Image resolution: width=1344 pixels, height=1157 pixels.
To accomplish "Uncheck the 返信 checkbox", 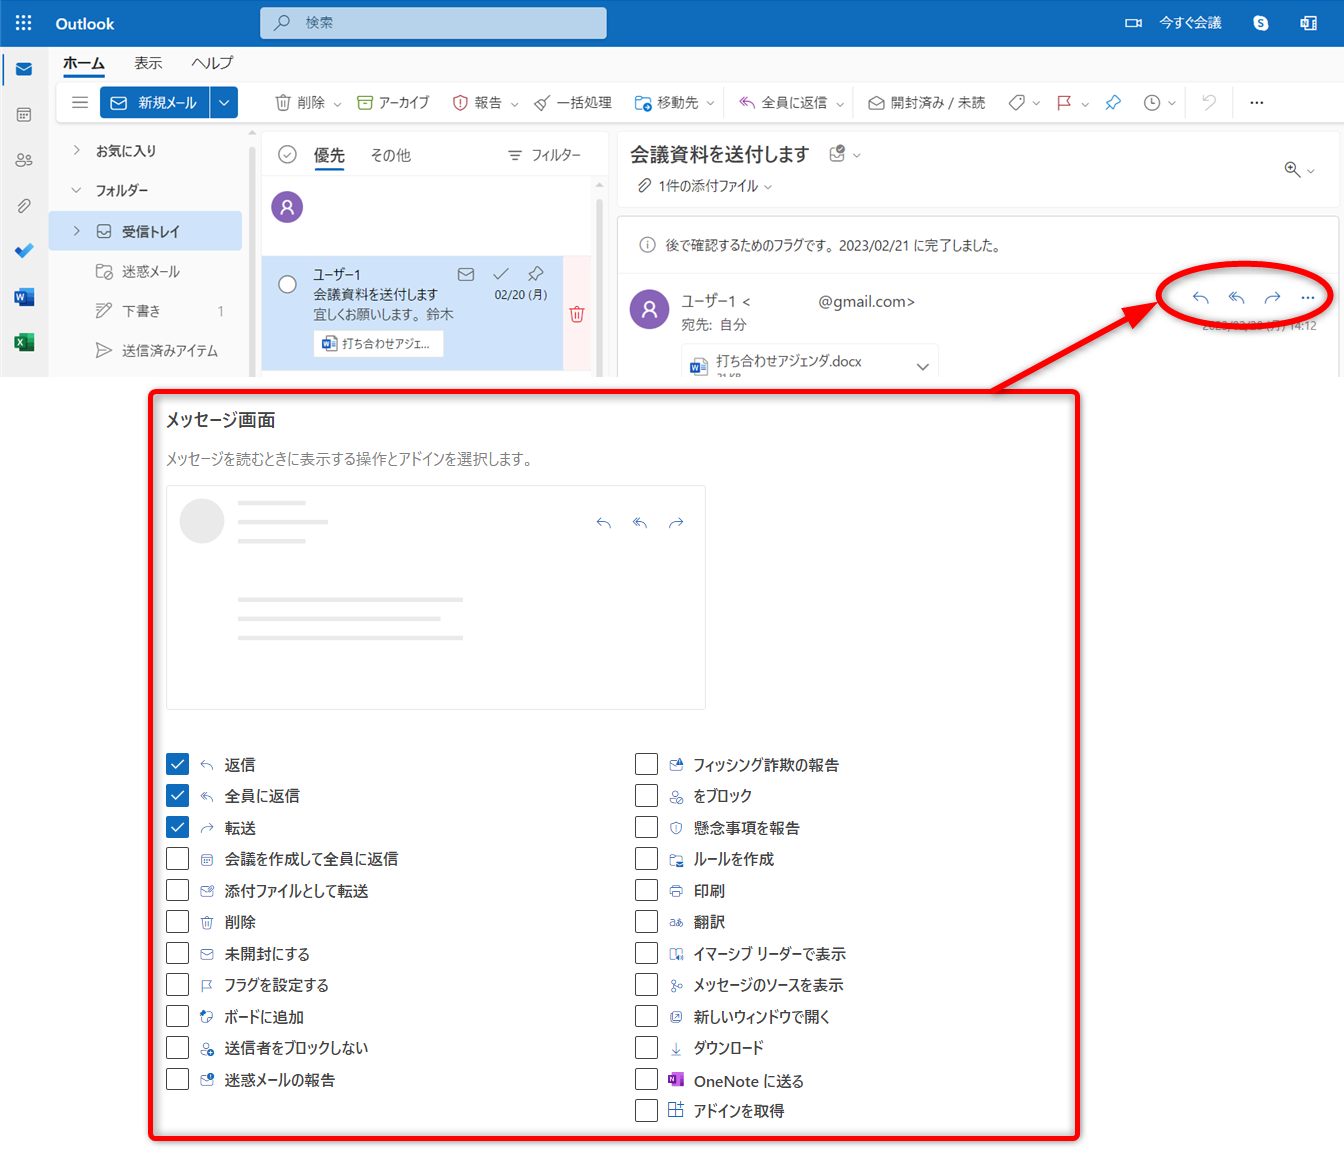I will point(178,764).
